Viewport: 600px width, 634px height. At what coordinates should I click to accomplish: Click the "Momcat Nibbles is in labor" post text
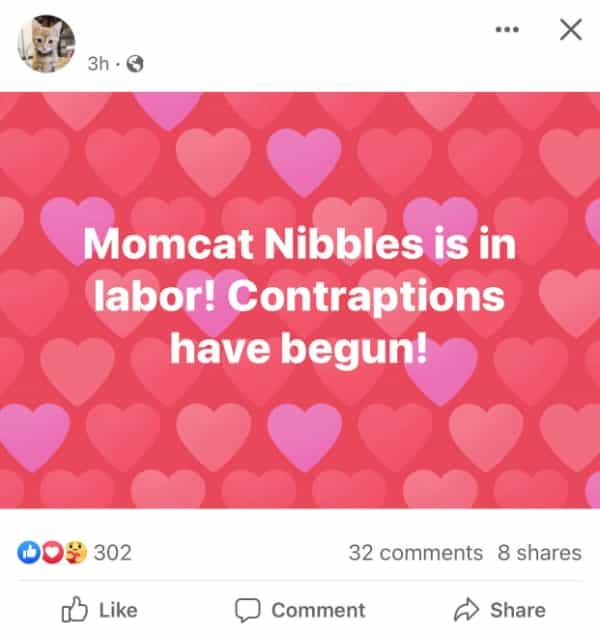(x=300, y=242)
